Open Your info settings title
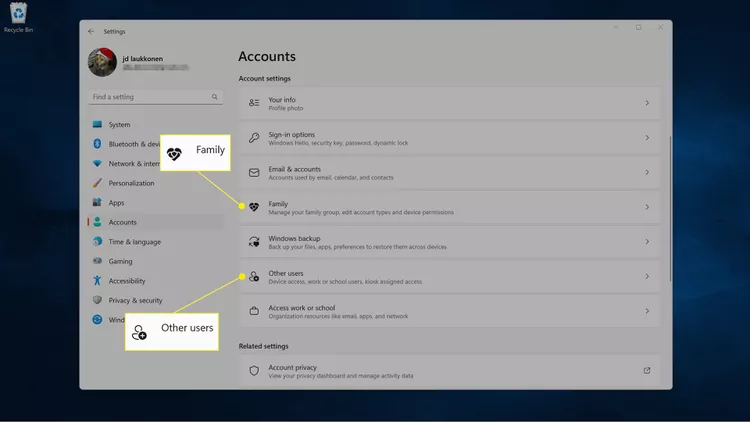Image resolution: width=750 pixels, height=422 pixels. click(x=282, y=100)
